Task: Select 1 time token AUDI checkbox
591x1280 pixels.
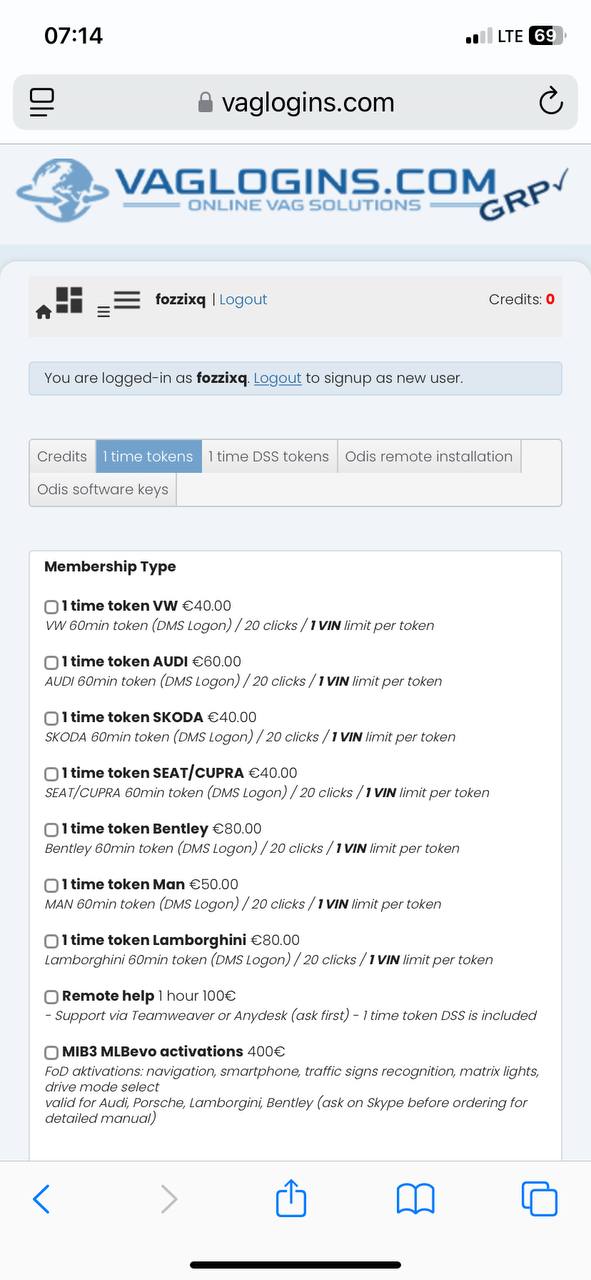Action: pos(51,662)
